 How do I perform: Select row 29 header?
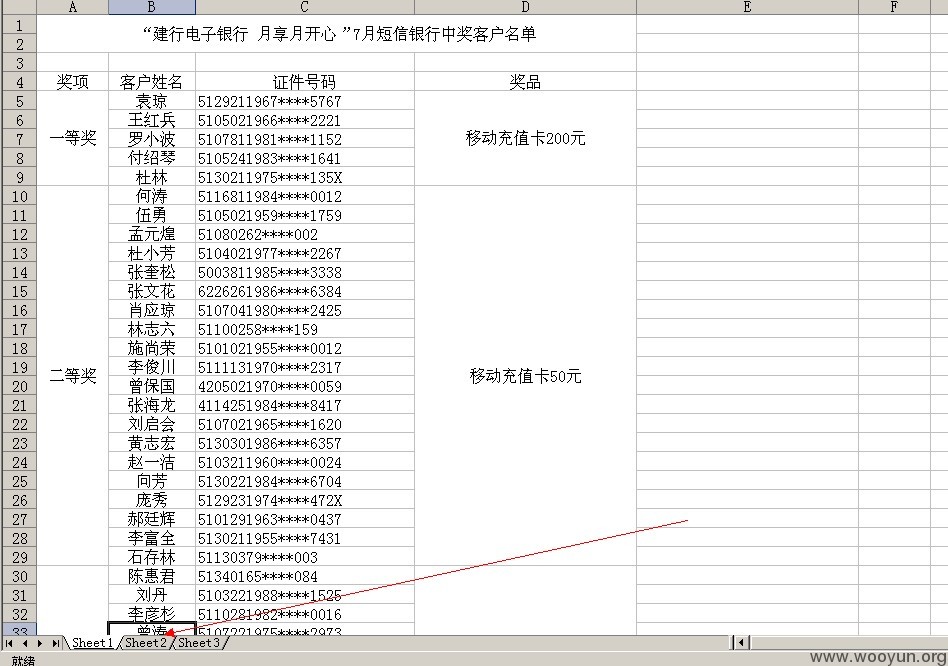[19, 557]
